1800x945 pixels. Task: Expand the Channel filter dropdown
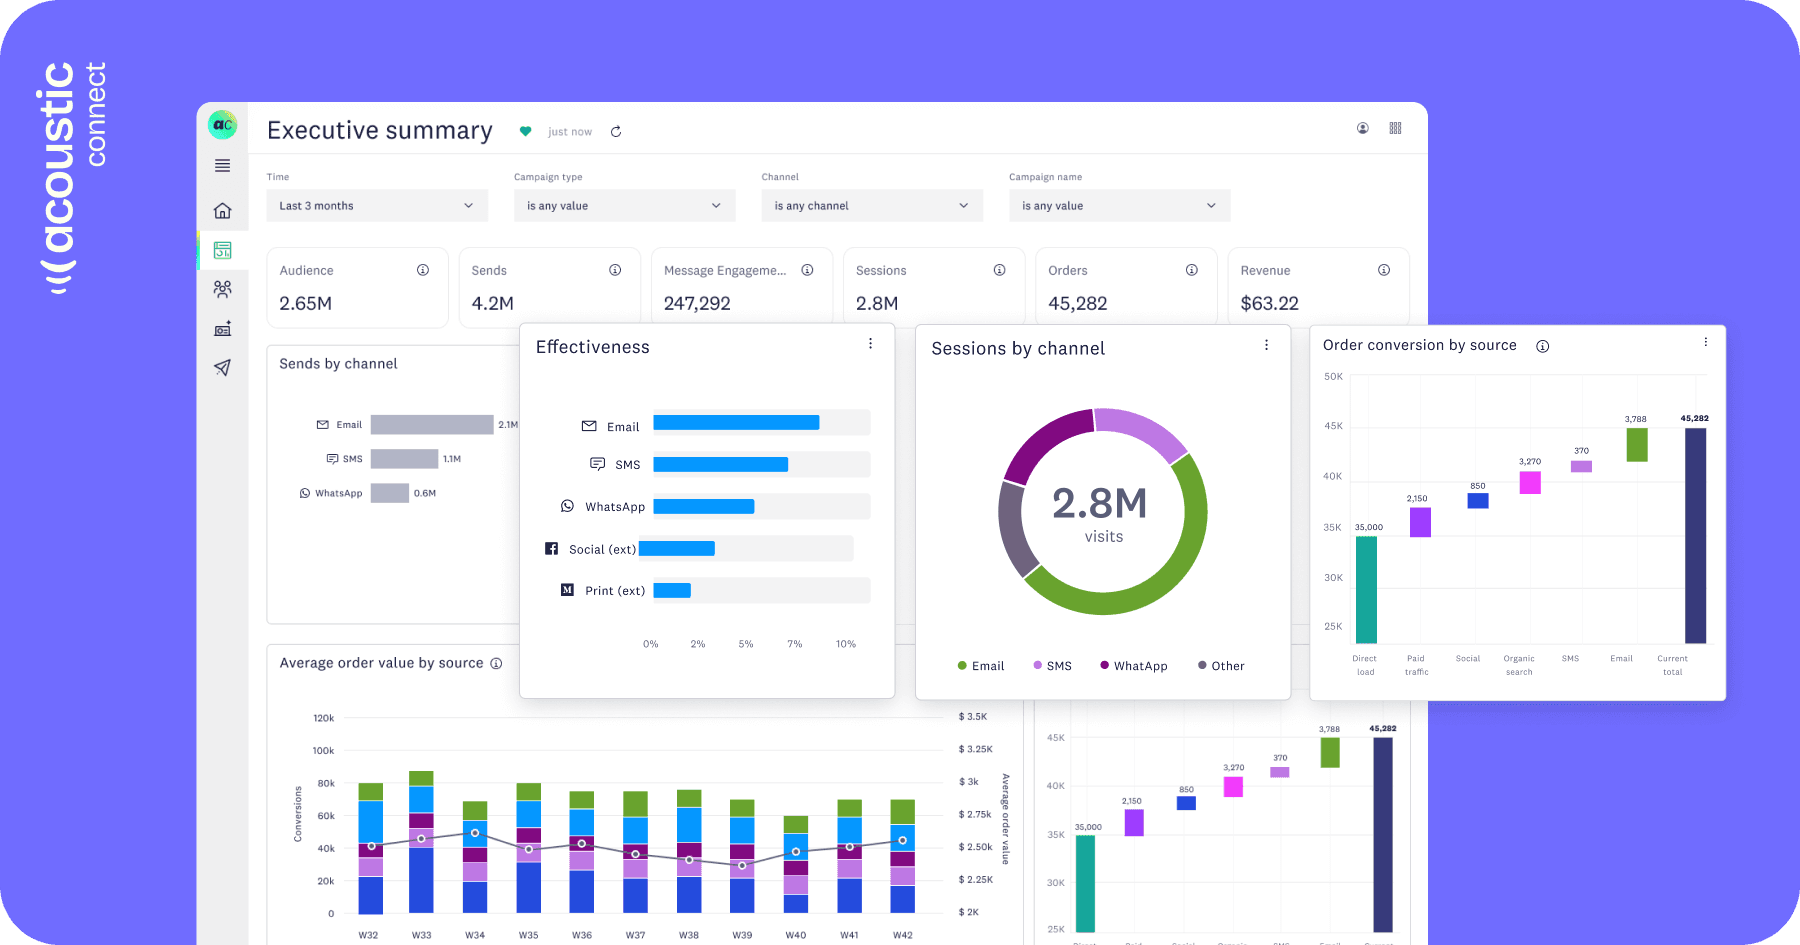pyautogui.click(x=871, y=205)
